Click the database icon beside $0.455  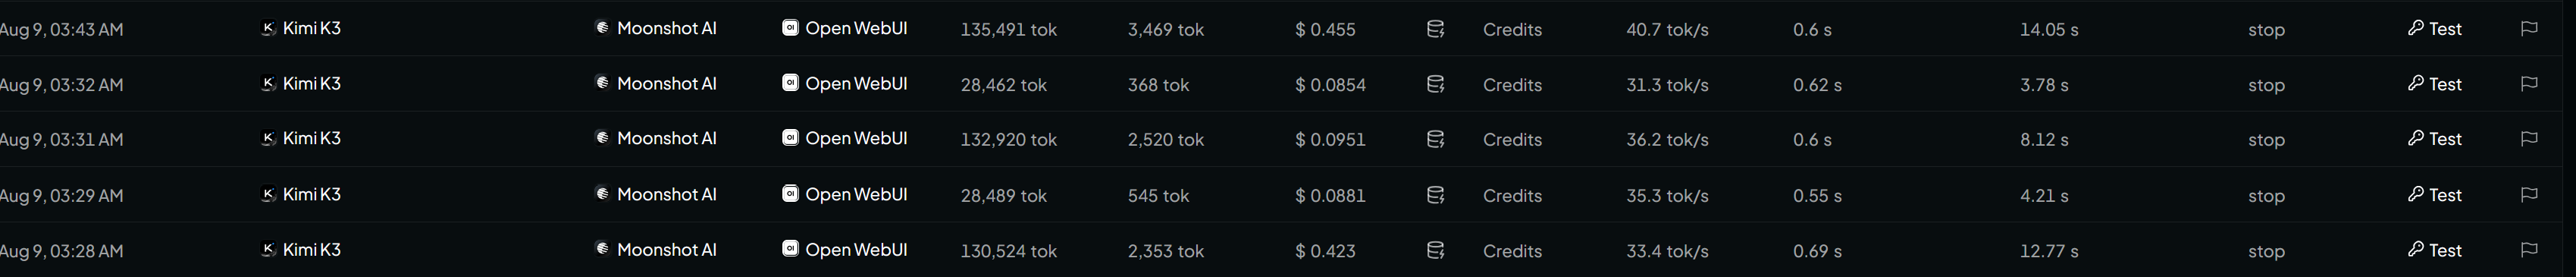point(1435,29)
